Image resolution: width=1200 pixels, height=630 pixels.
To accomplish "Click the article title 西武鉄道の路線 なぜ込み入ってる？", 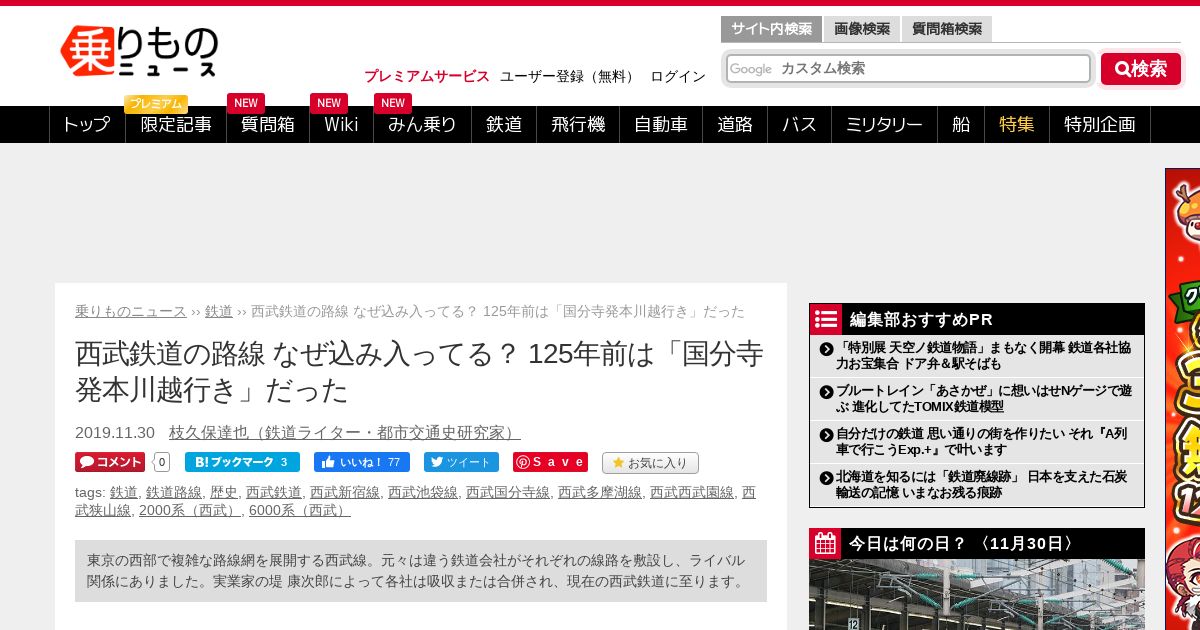I will click(x=420, y=371).
